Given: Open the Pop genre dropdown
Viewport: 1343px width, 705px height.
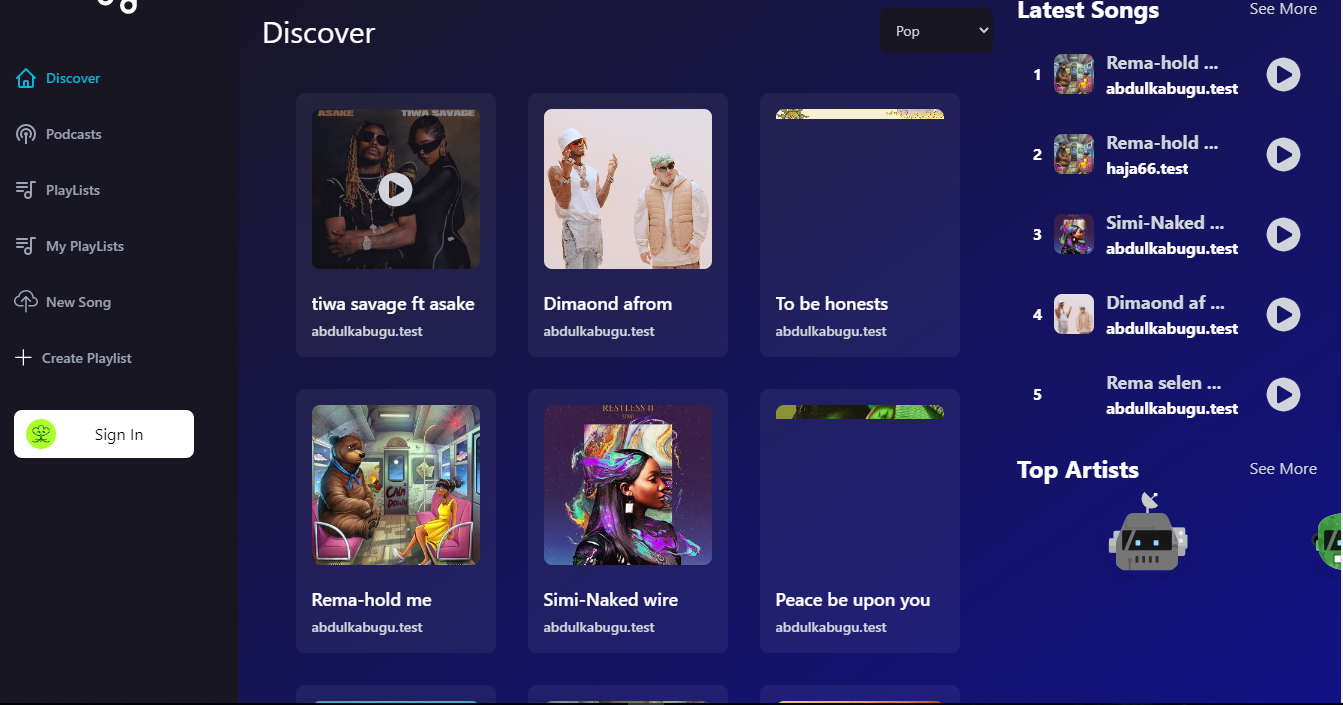Looking at the screenshot, I should click(937, 31).
